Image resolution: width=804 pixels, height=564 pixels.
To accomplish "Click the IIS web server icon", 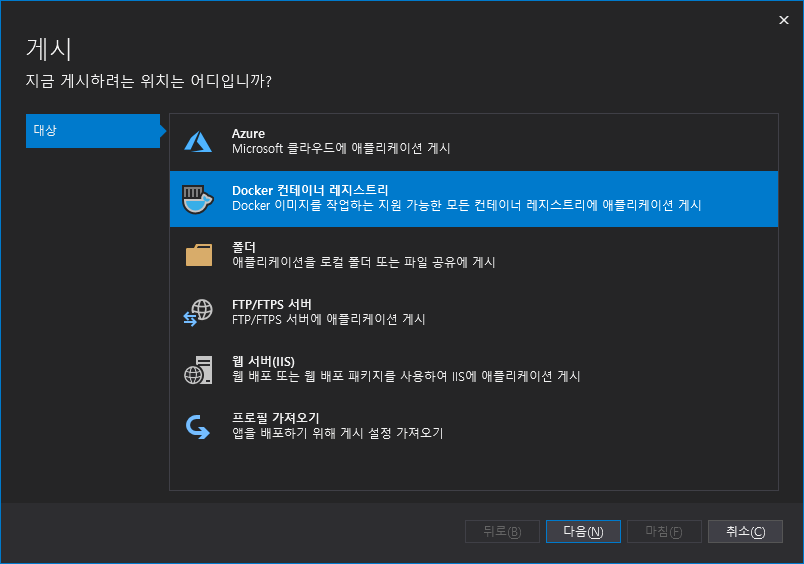I will [x=198, y=370].
